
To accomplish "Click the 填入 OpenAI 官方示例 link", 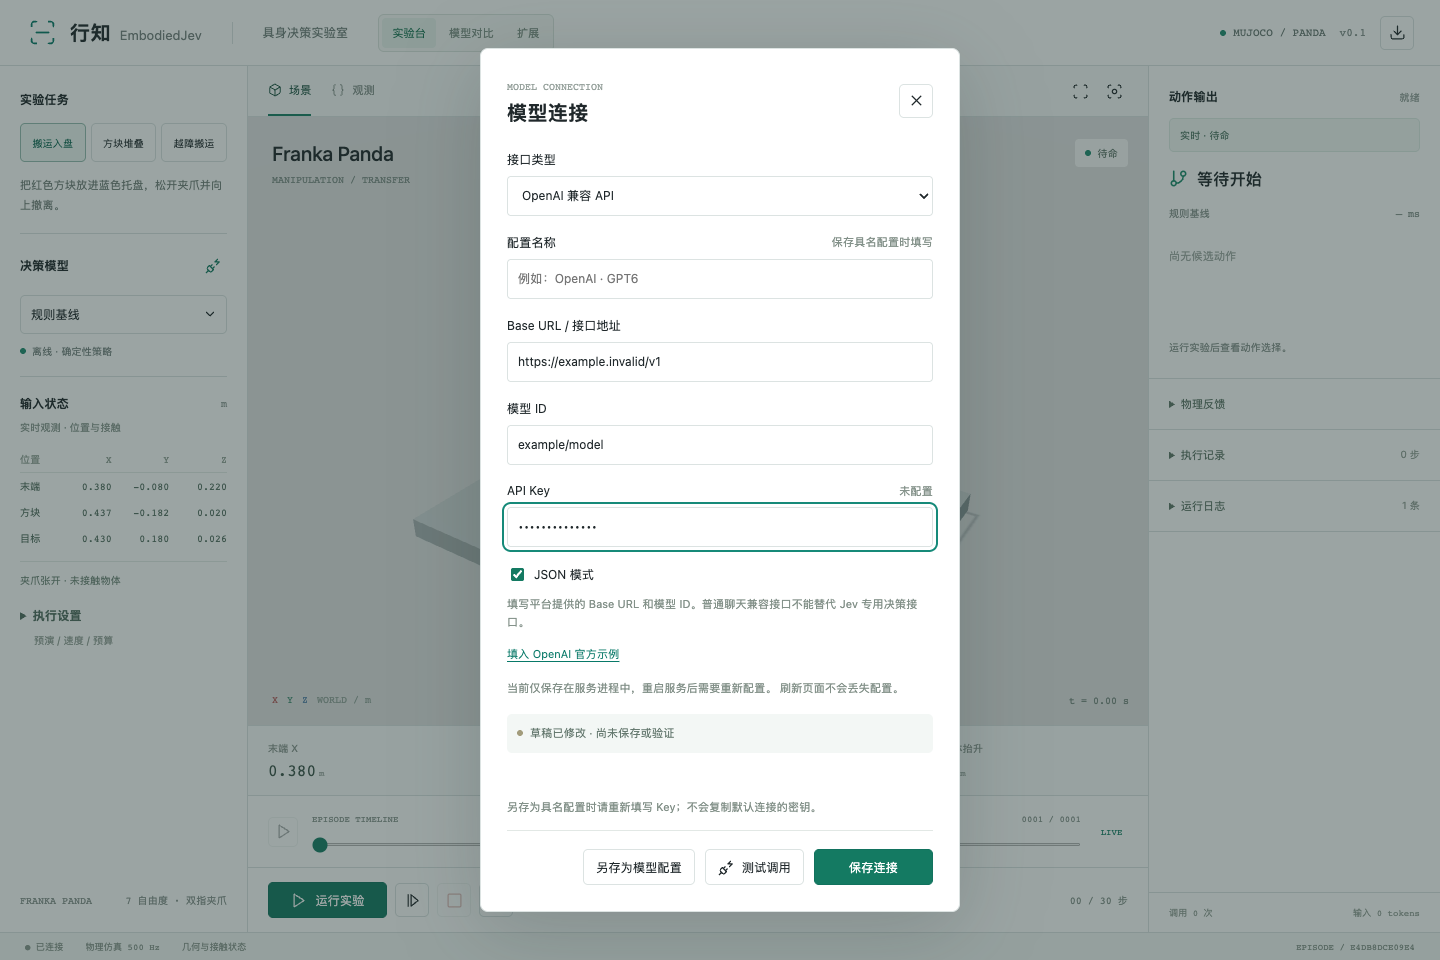I will tap(563, 654).
